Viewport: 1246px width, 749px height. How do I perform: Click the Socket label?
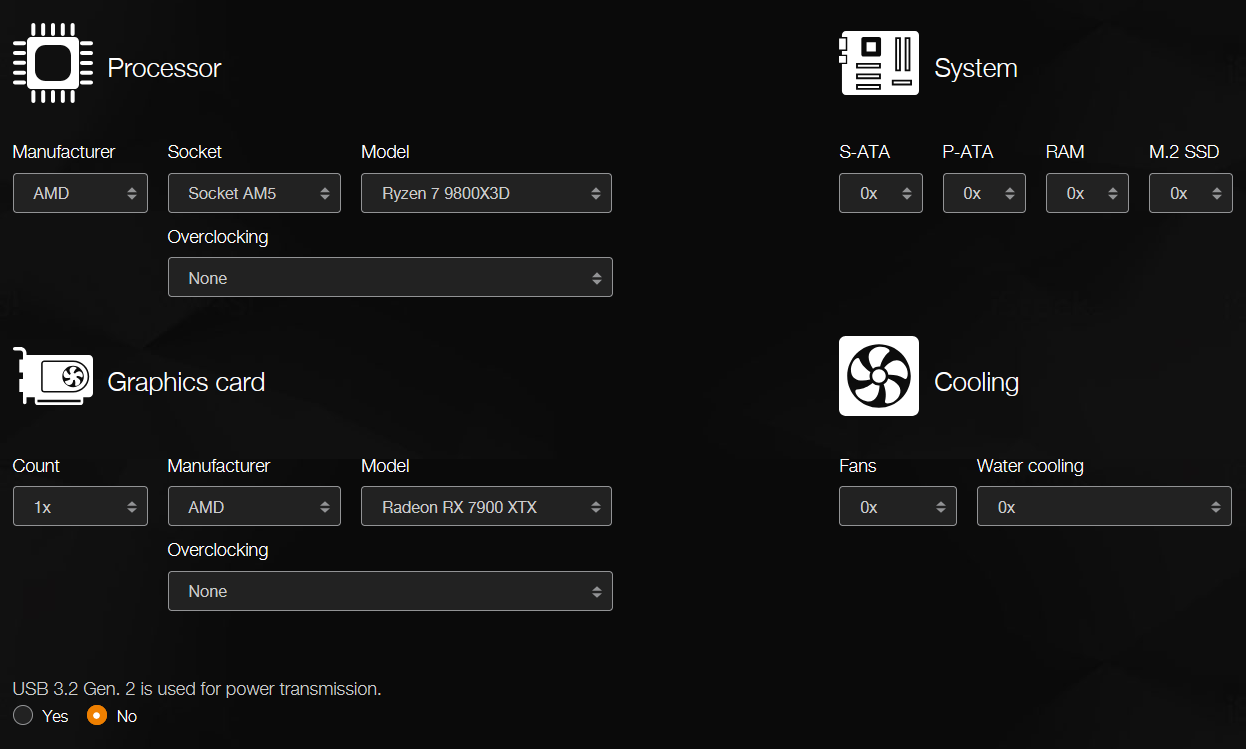tap(195, 152)
